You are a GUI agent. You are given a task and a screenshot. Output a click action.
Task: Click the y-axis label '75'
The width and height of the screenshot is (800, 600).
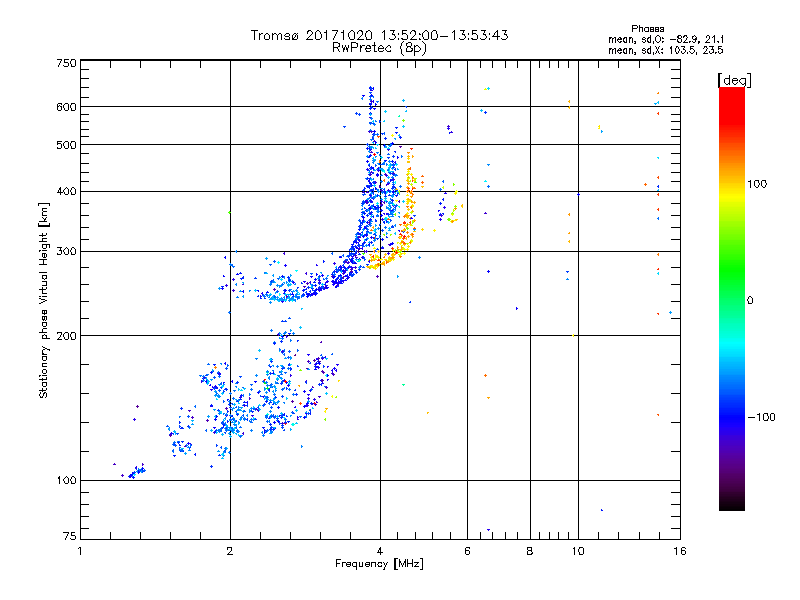pos(70,536)
